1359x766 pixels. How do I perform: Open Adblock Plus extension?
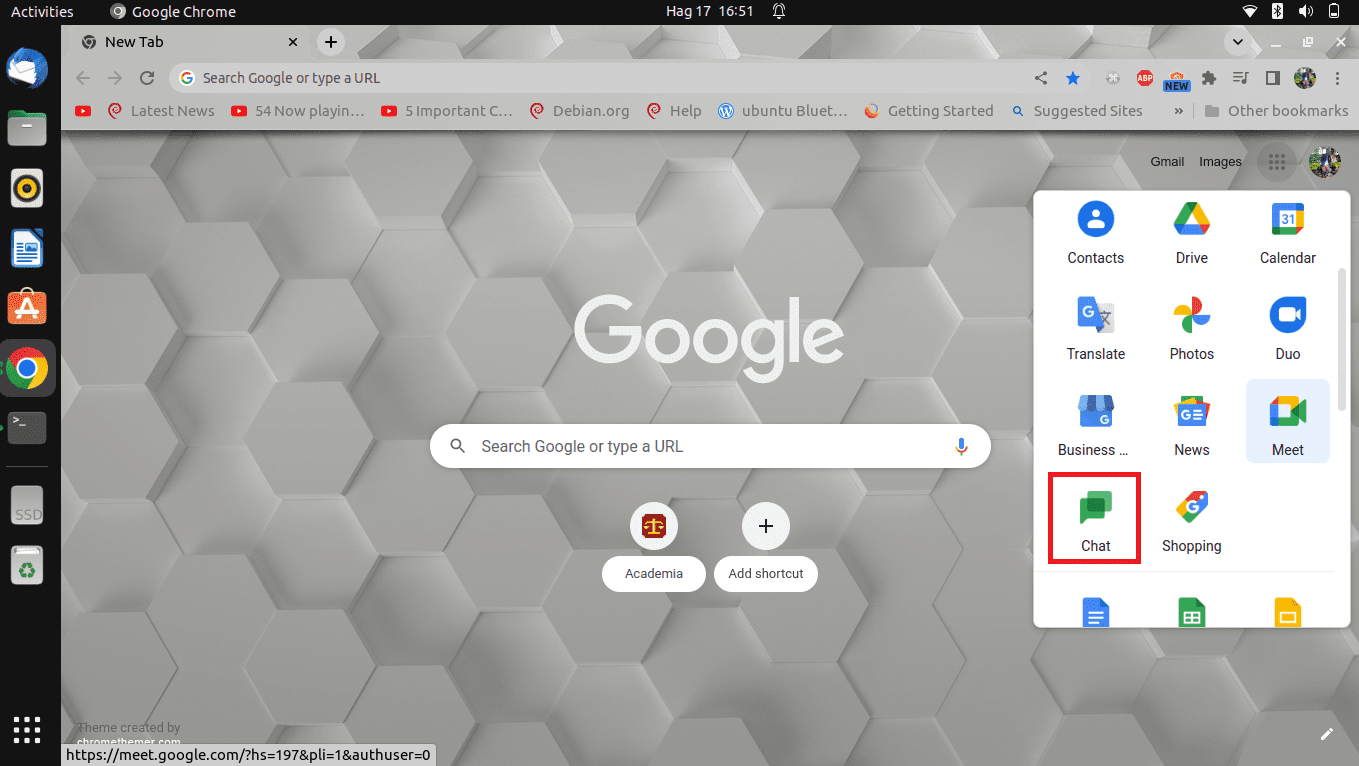click(x=1145, y=78)
